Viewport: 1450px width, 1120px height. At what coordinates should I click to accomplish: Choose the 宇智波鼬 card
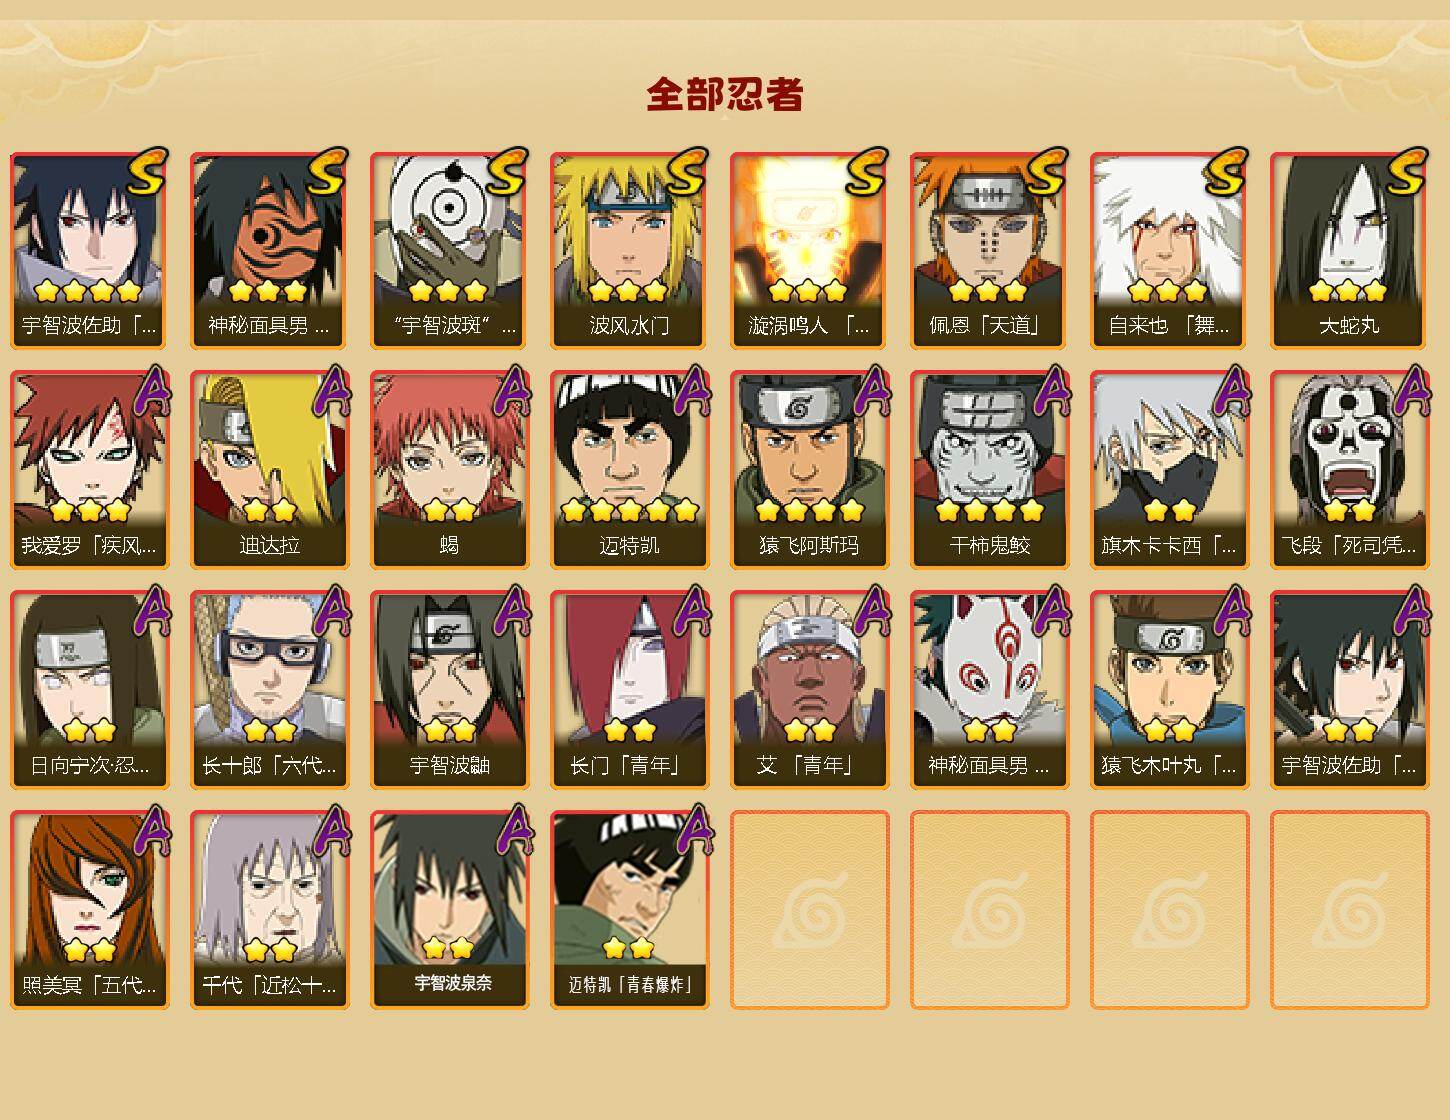click(449, 690)
